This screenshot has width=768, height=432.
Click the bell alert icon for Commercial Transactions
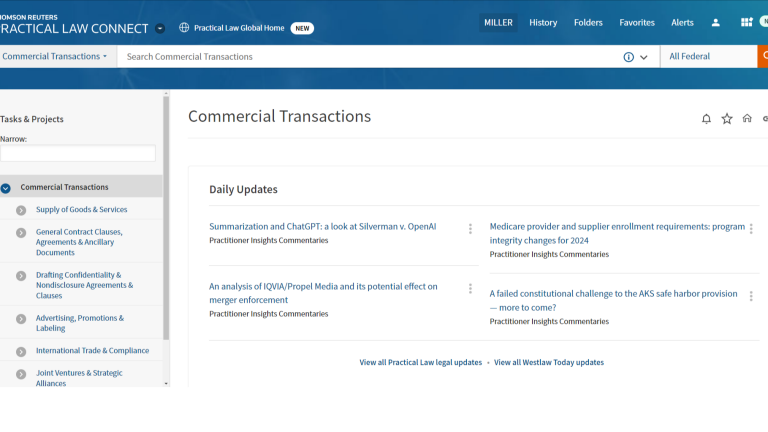(706, 119)
